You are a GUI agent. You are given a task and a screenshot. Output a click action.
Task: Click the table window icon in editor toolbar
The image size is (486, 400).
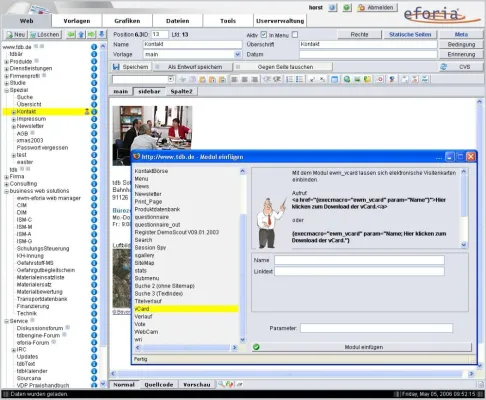(x=334, y=79)
